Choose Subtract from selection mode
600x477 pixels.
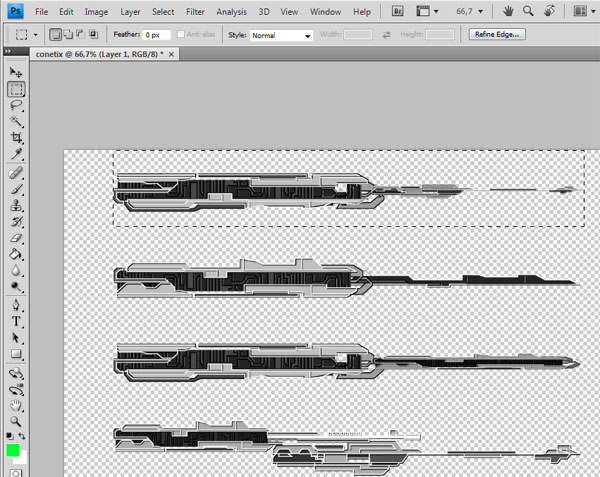[80, 34]
